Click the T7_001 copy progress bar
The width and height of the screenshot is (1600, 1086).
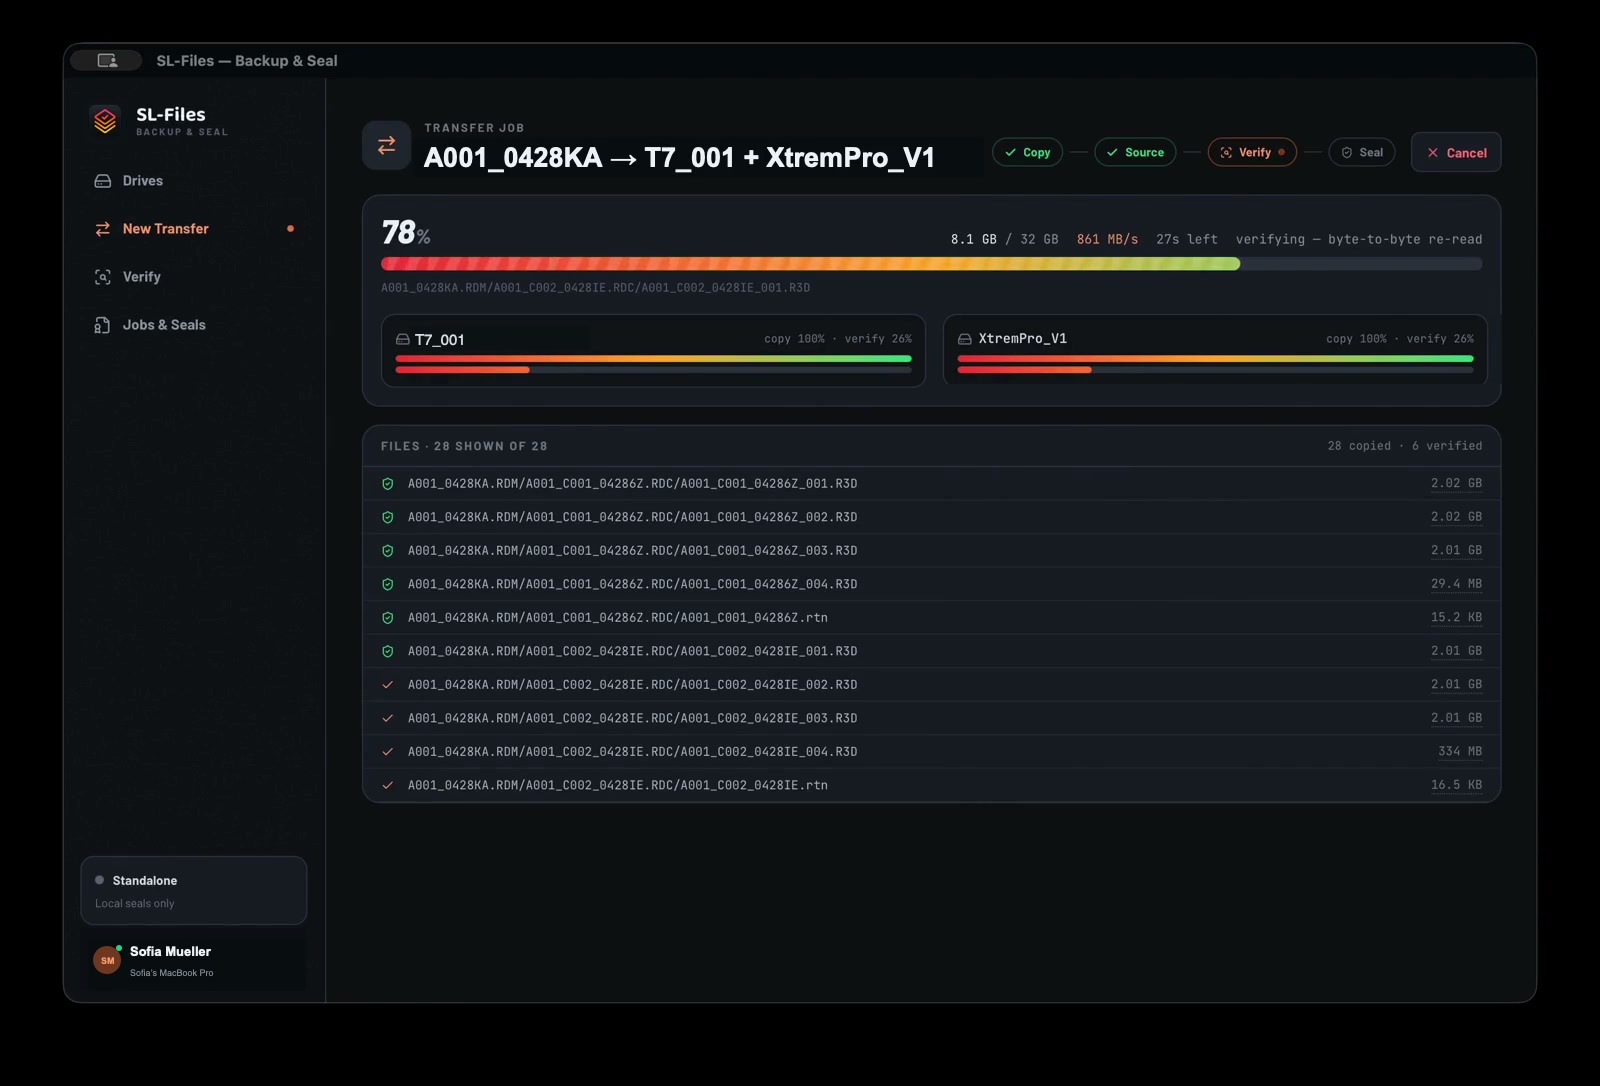pyautogui.click(x=653, y=358)
